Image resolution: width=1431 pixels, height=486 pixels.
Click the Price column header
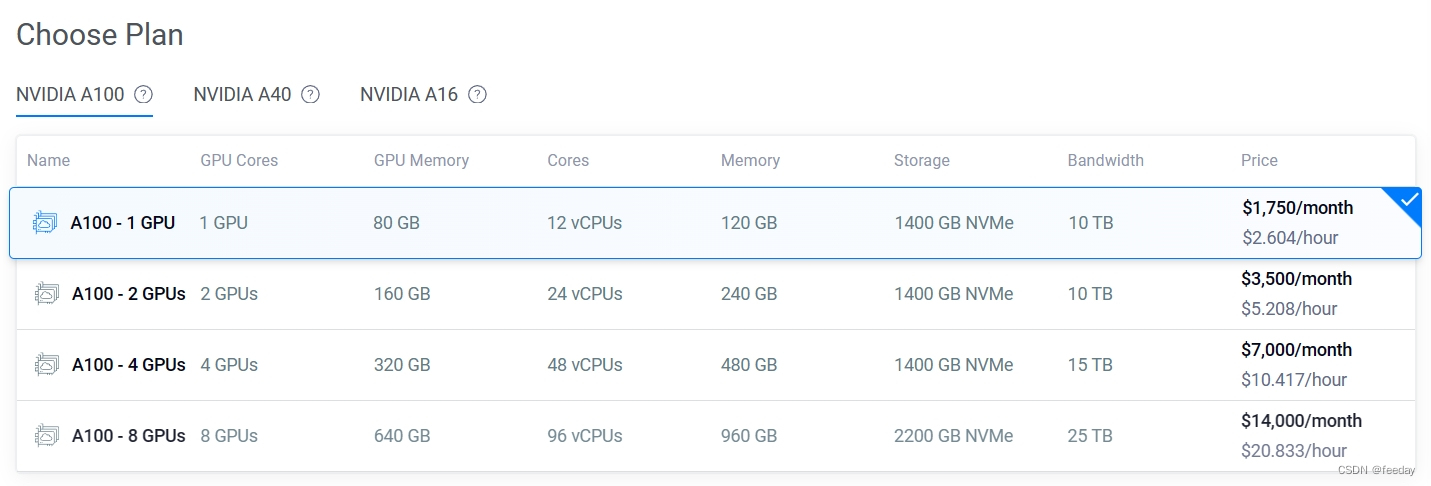click(1259, 160)
